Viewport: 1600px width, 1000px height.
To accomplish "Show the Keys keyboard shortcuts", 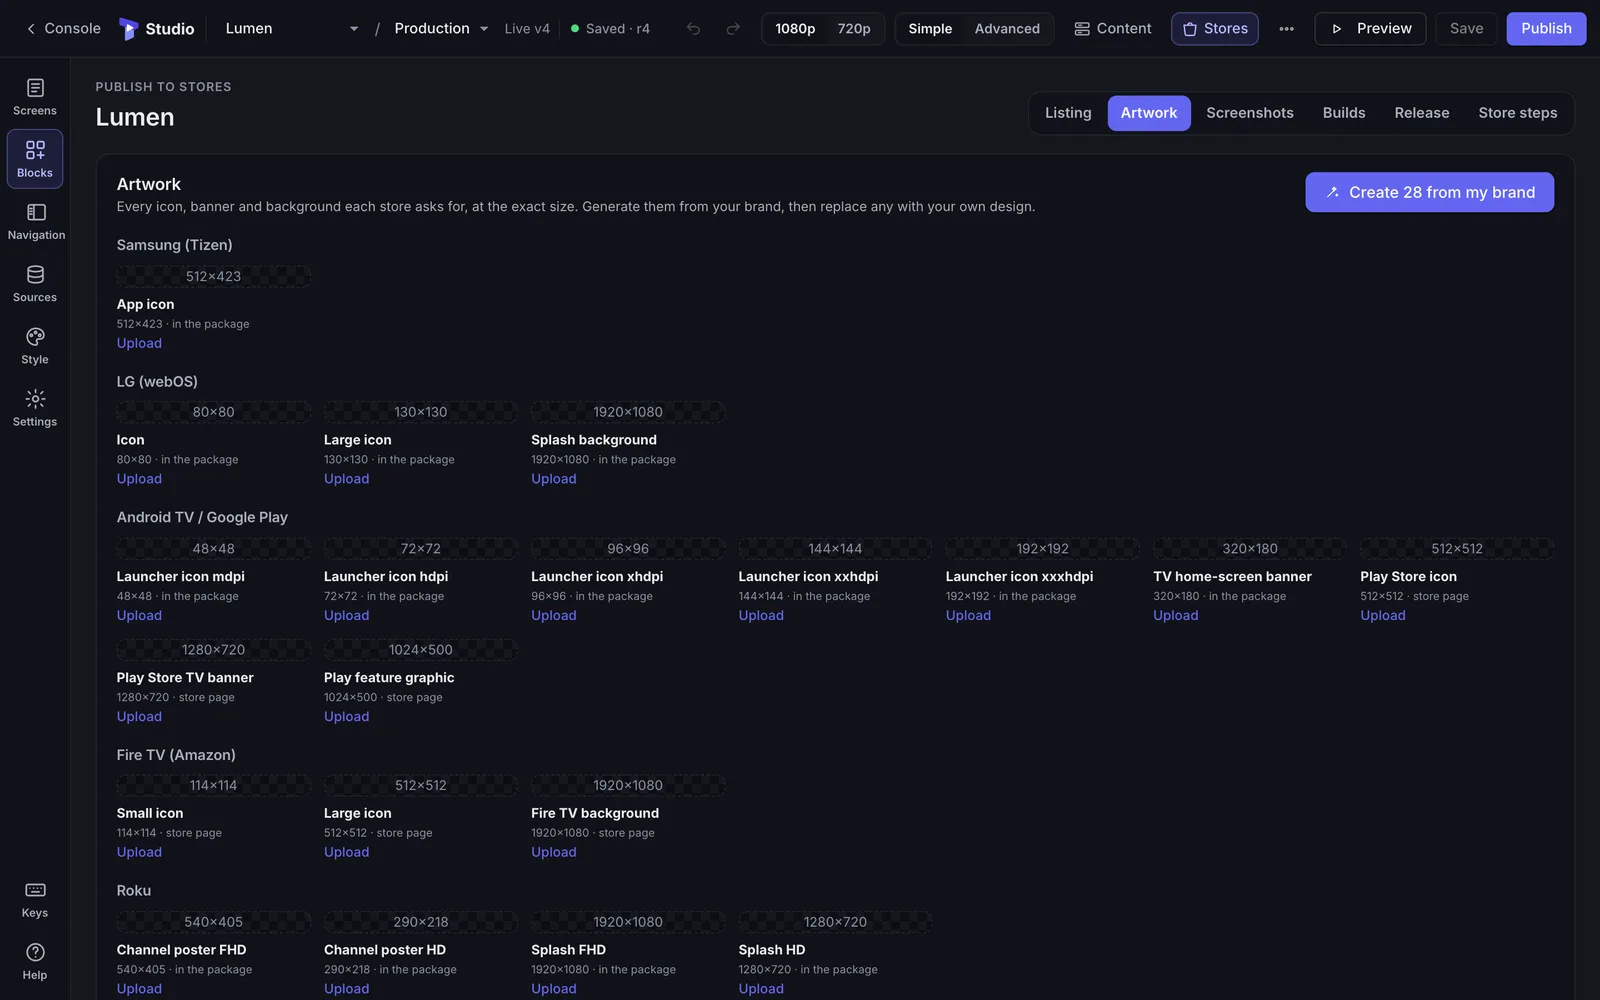I will (35, 899).
